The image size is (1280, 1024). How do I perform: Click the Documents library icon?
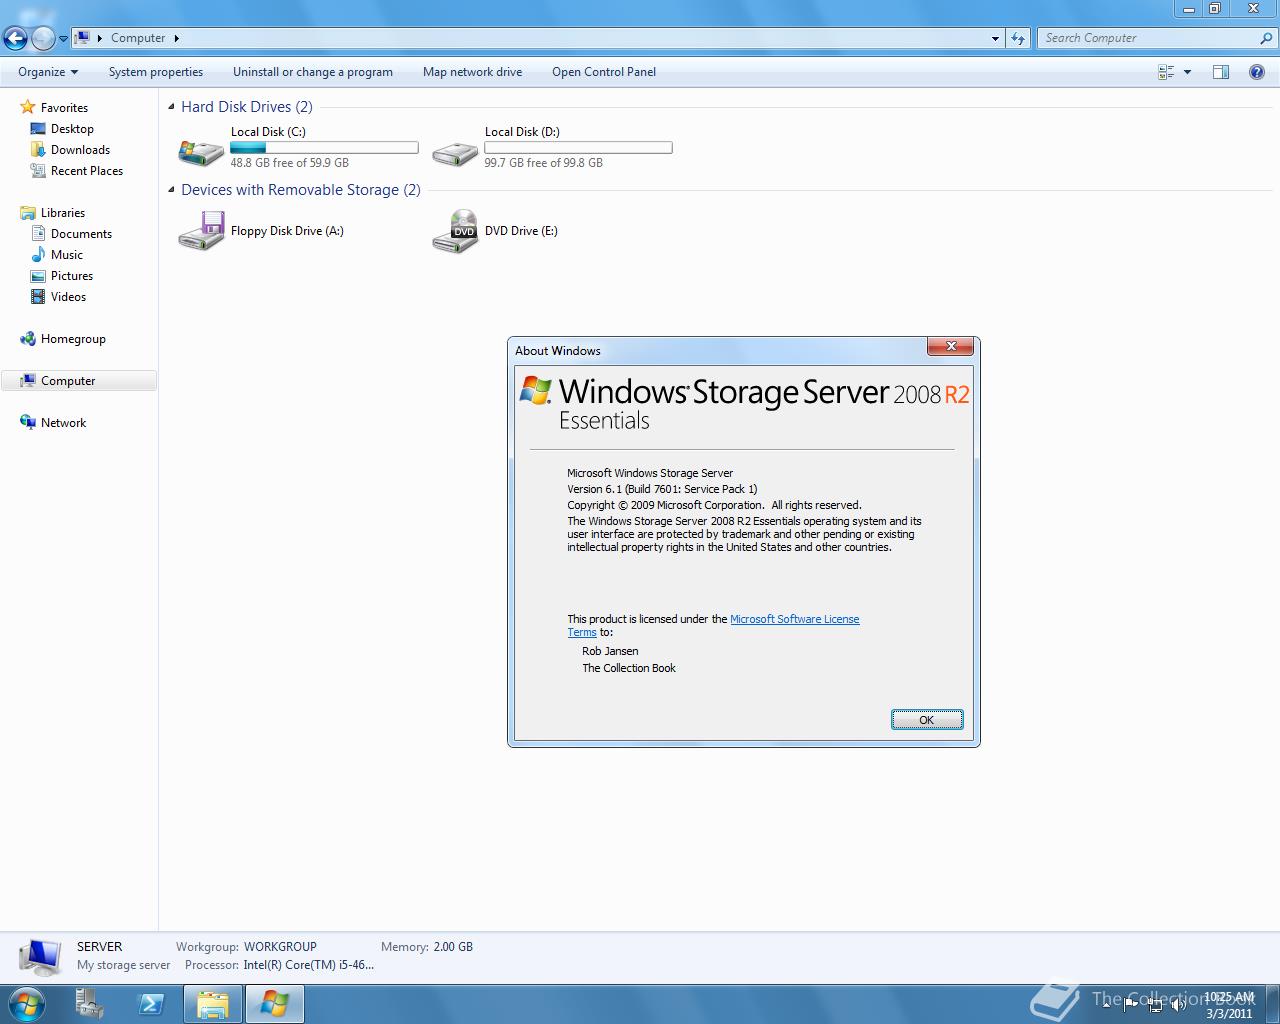pyautogui.click(x=38, y=234)
